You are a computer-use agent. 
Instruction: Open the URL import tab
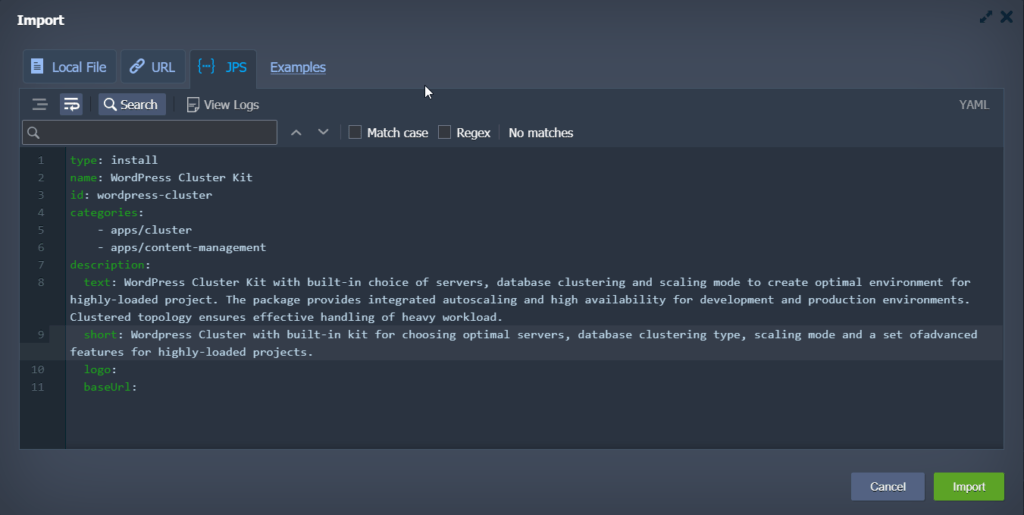tap(153, 67)
